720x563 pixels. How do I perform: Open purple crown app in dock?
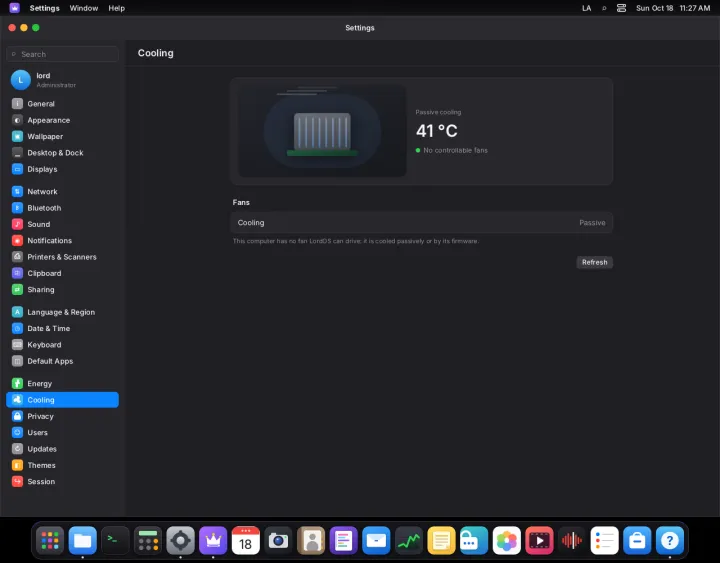coord(213,540)
